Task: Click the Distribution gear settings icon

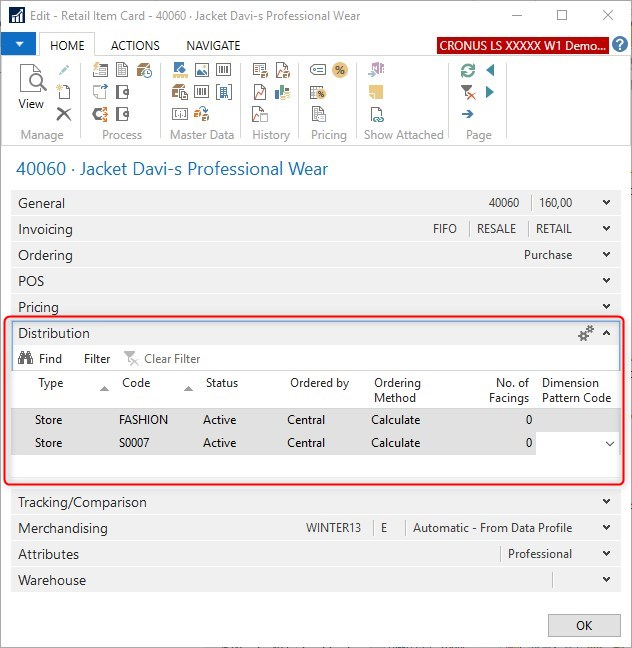Action: (586, 334)
